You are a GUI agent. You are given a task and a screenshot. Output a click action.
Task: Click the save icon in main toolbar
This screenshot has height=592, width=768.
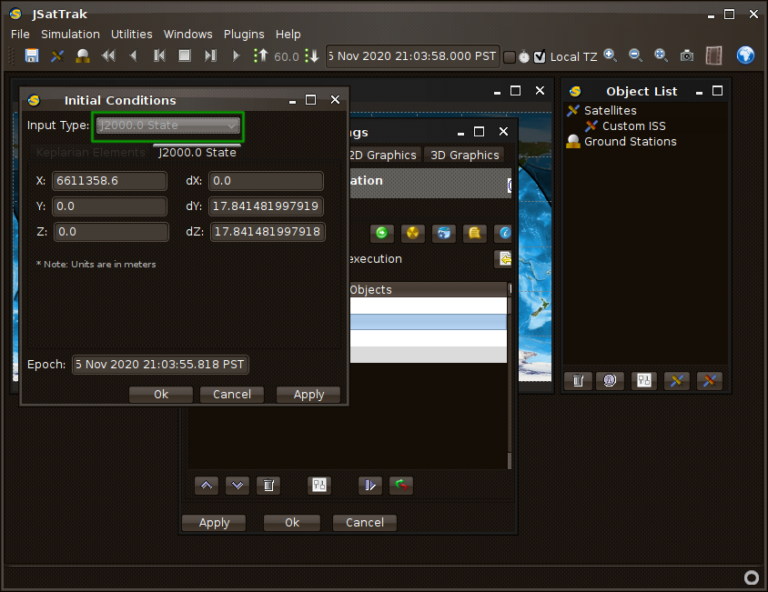(x=32, y=56)
